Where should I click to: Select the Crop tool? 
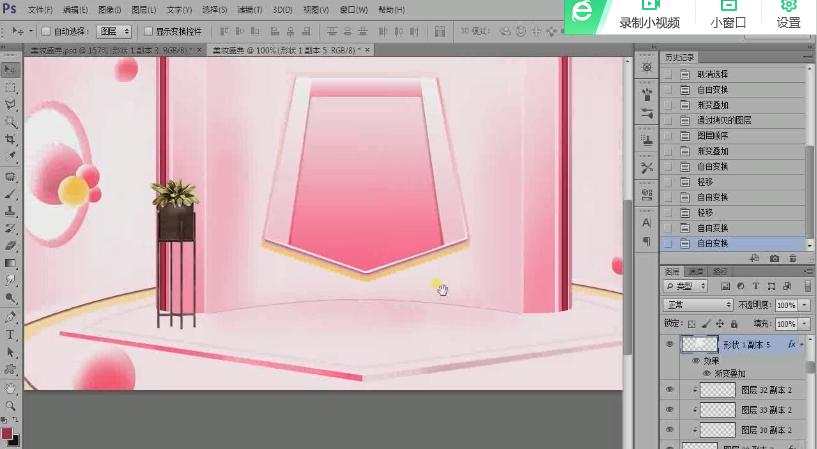pyautogui.click(x=11, y=138)
